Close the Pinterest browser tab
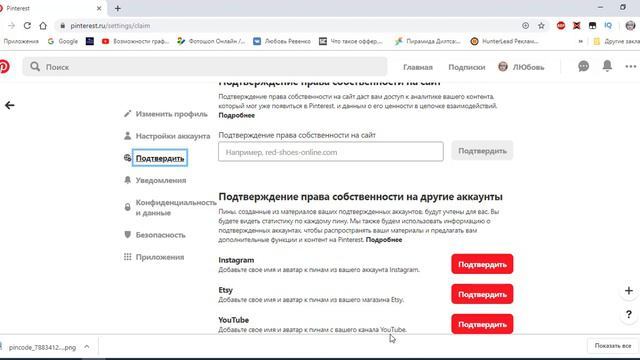The width and height of the screenshot is (640, 360). [99, 8]
